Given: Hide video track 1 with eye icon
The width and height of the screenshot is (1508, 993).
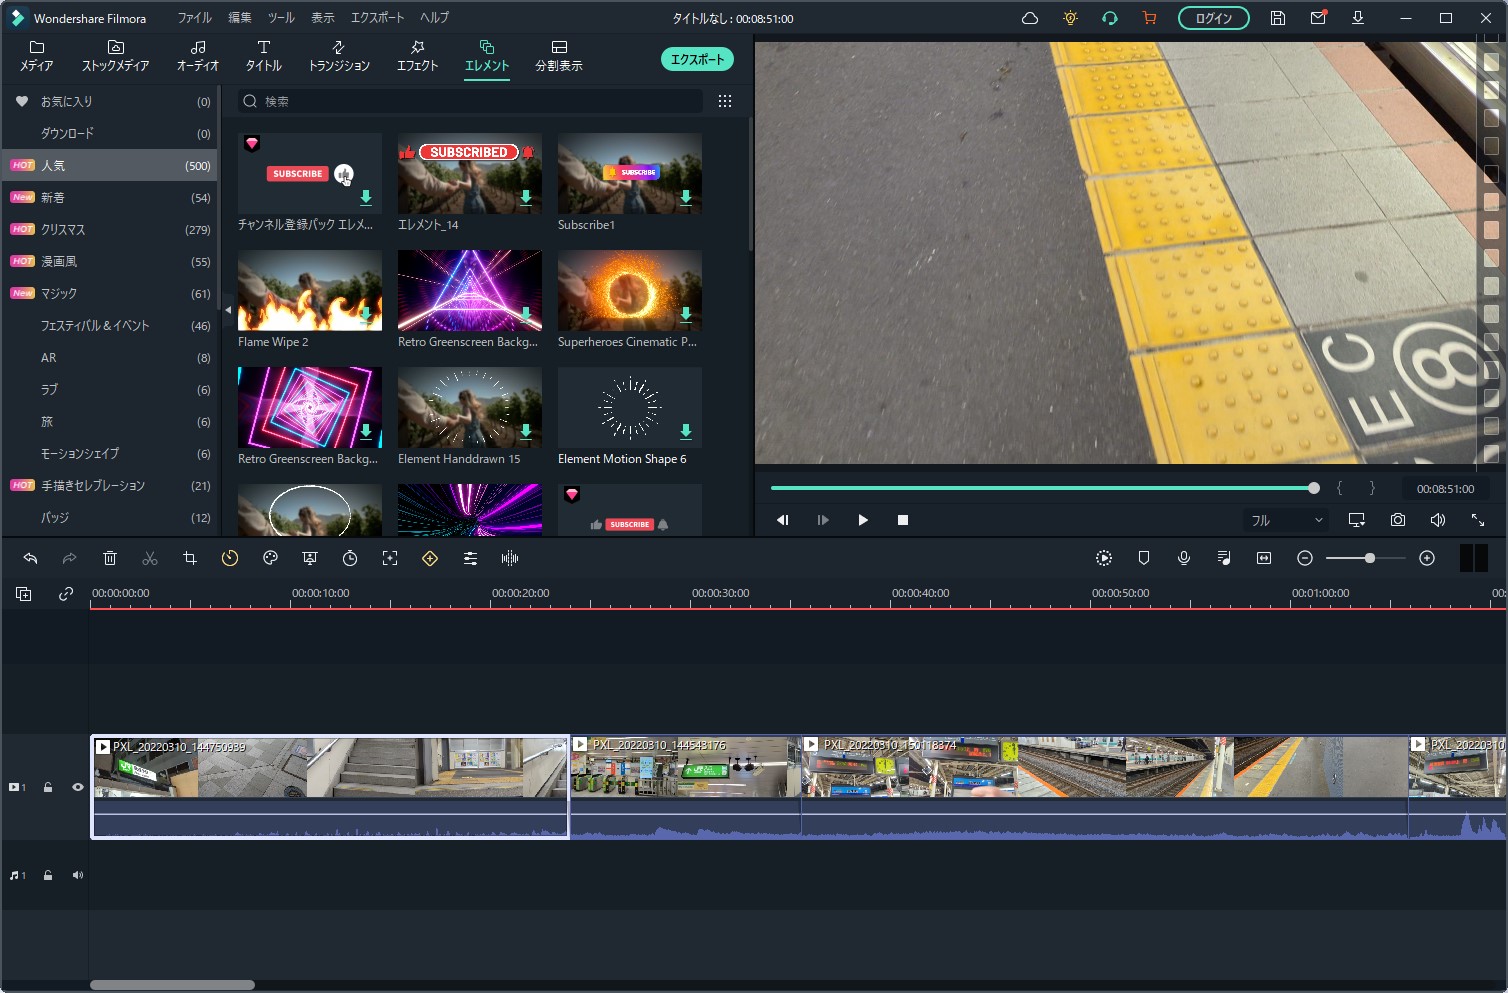Looking at the screenshot, I should coord(77,787).
